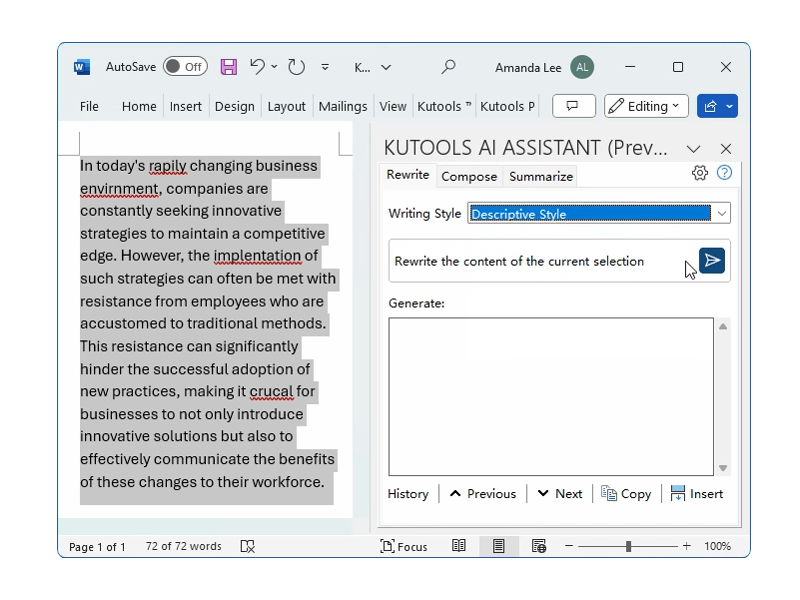Image resolution: width=800 pixels, height=600 pixels.
Task: Send the rewrite request
Action: click(x=712, y=261)
